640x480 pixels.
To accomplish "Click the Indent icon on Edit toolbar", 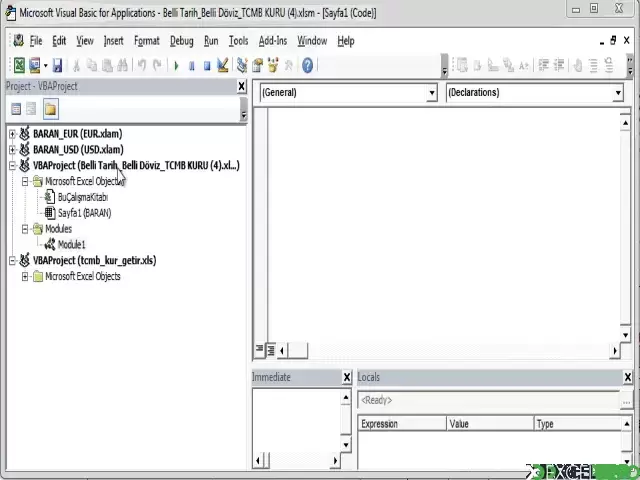I will point(543,65).
